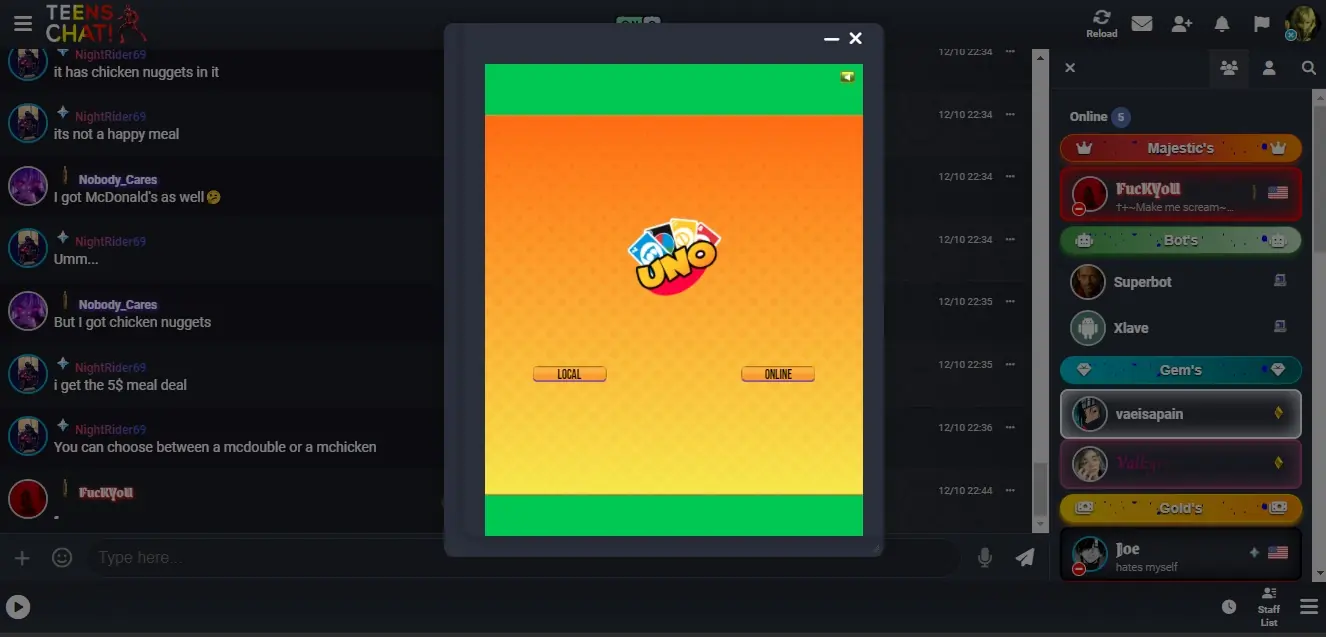Click the UNO logo
This screenshot has height=637, width=1326.
click(674, 256)
